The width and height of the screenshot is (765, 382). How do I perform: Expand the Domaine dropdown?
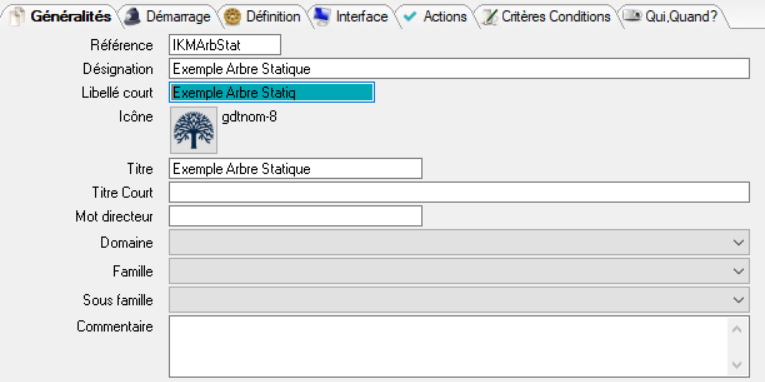739,242
